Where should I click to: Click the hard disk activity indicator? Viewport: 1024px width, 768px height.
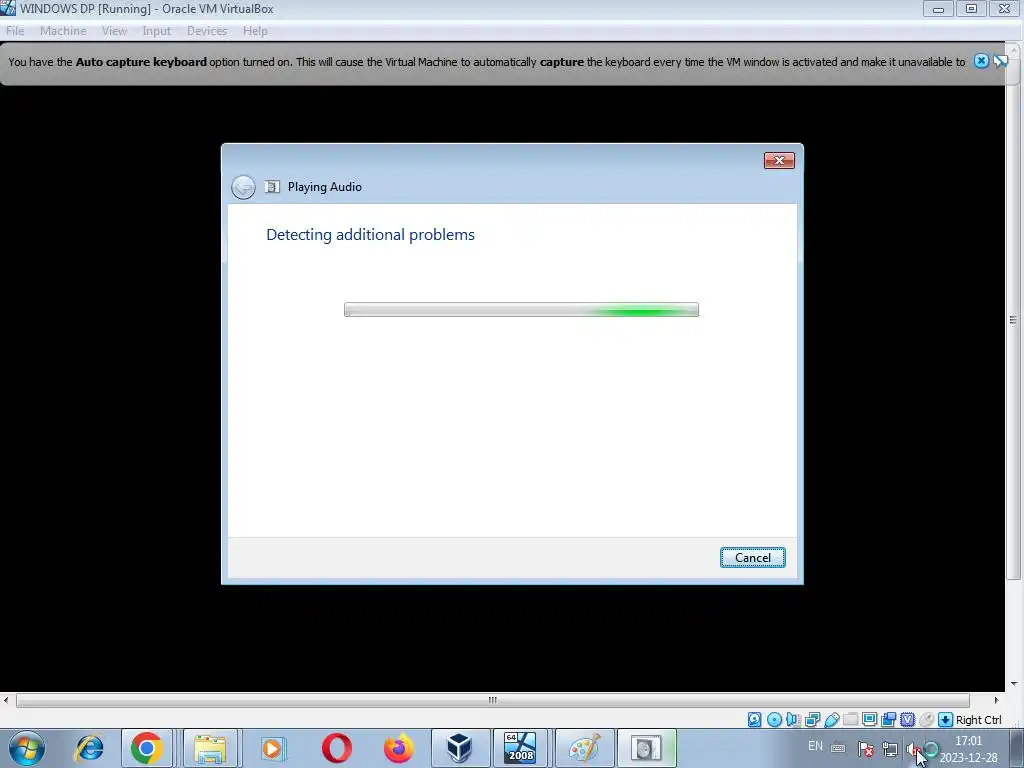[754, 720]
